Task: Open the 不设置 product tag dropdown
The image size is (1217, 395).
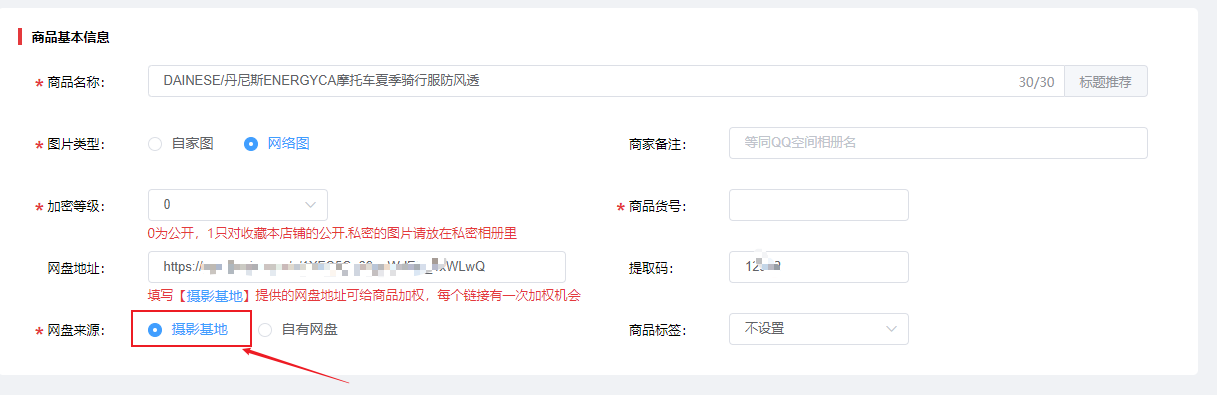Action: (x=819, y=329)
